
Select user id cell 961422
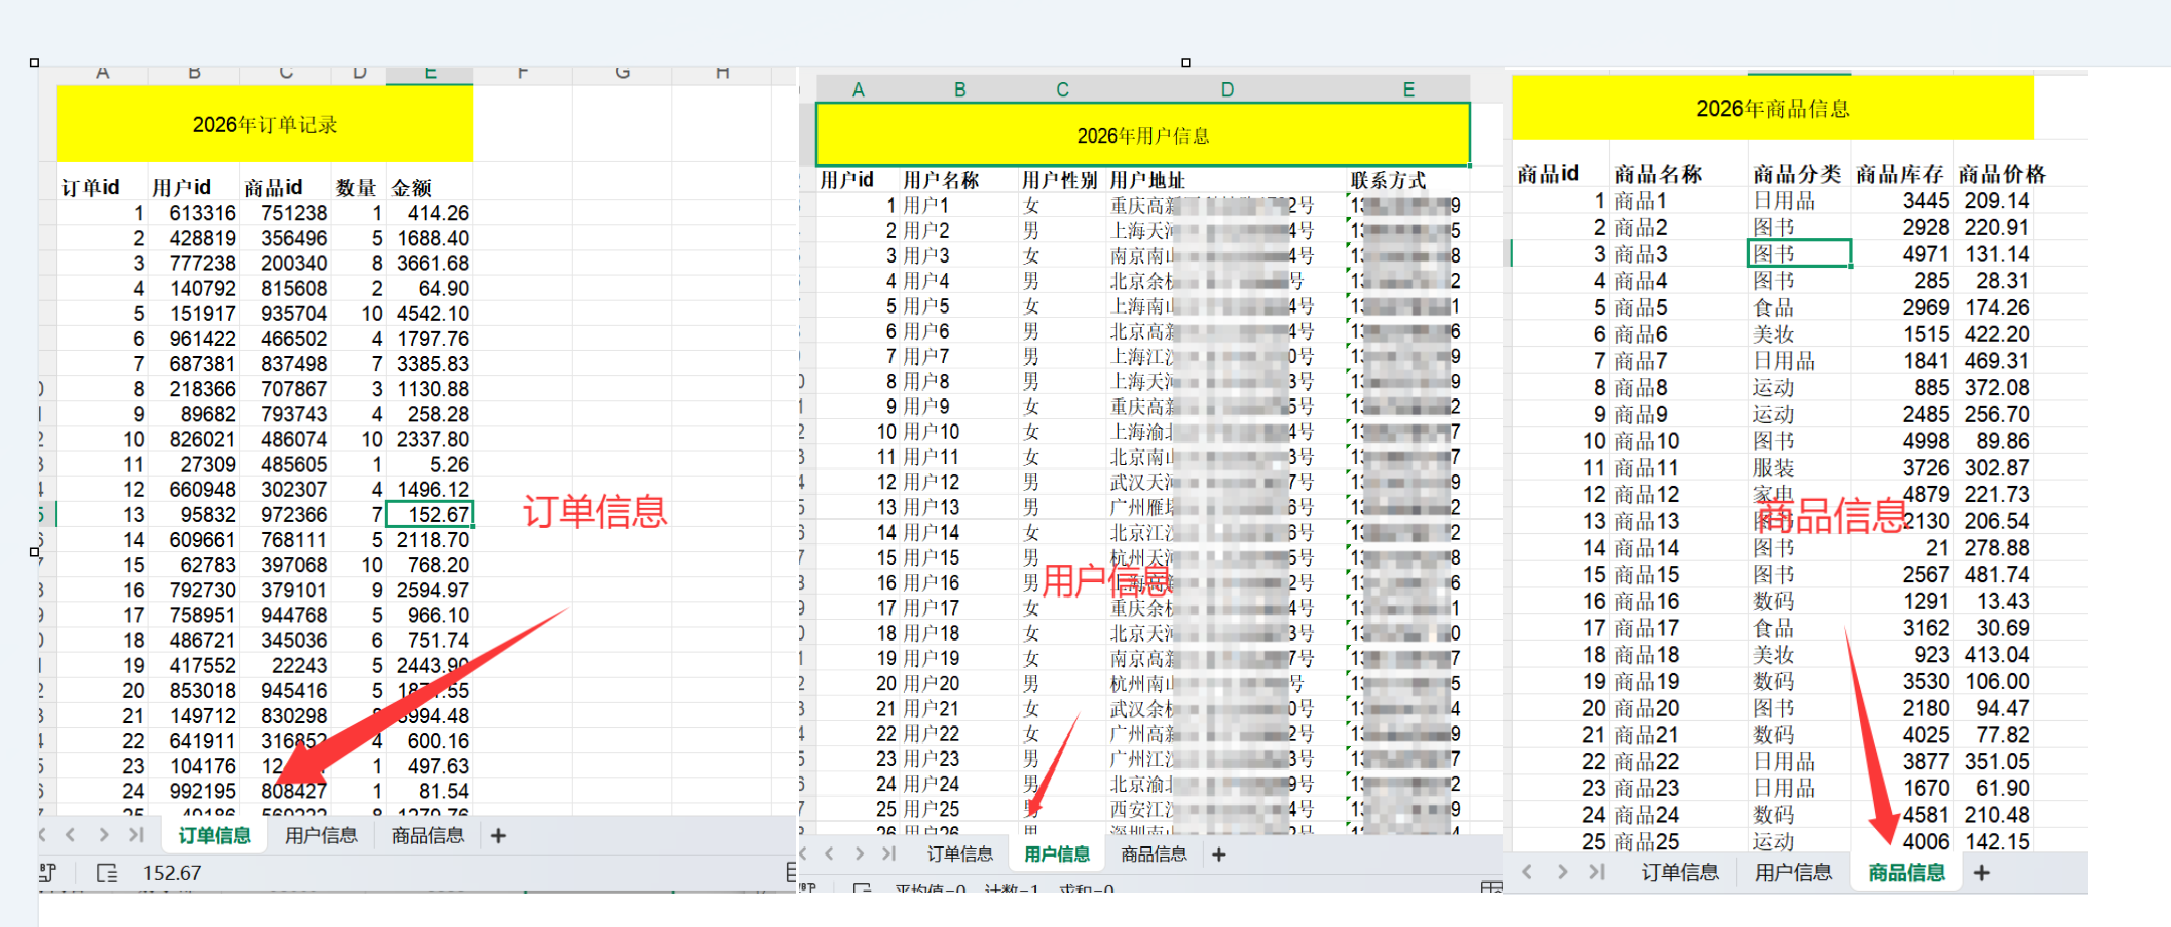click(194, 338)
